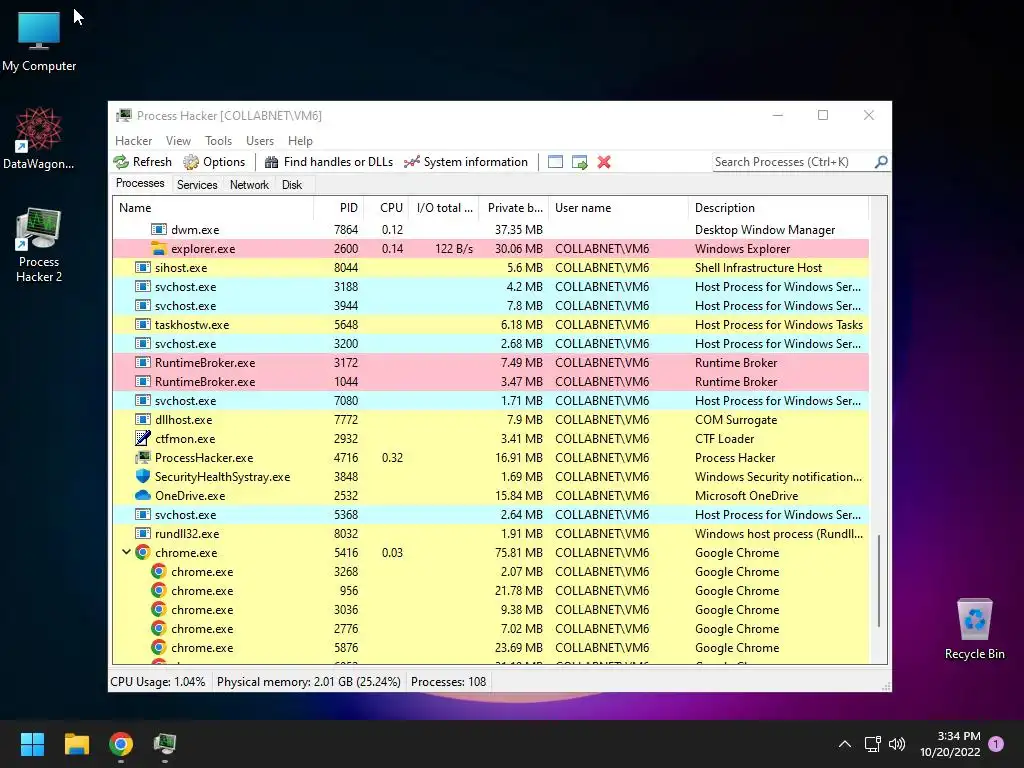The image size is (1024, 768).
Task: Click the rundll32.exe process icon
Action: [142, 534]
